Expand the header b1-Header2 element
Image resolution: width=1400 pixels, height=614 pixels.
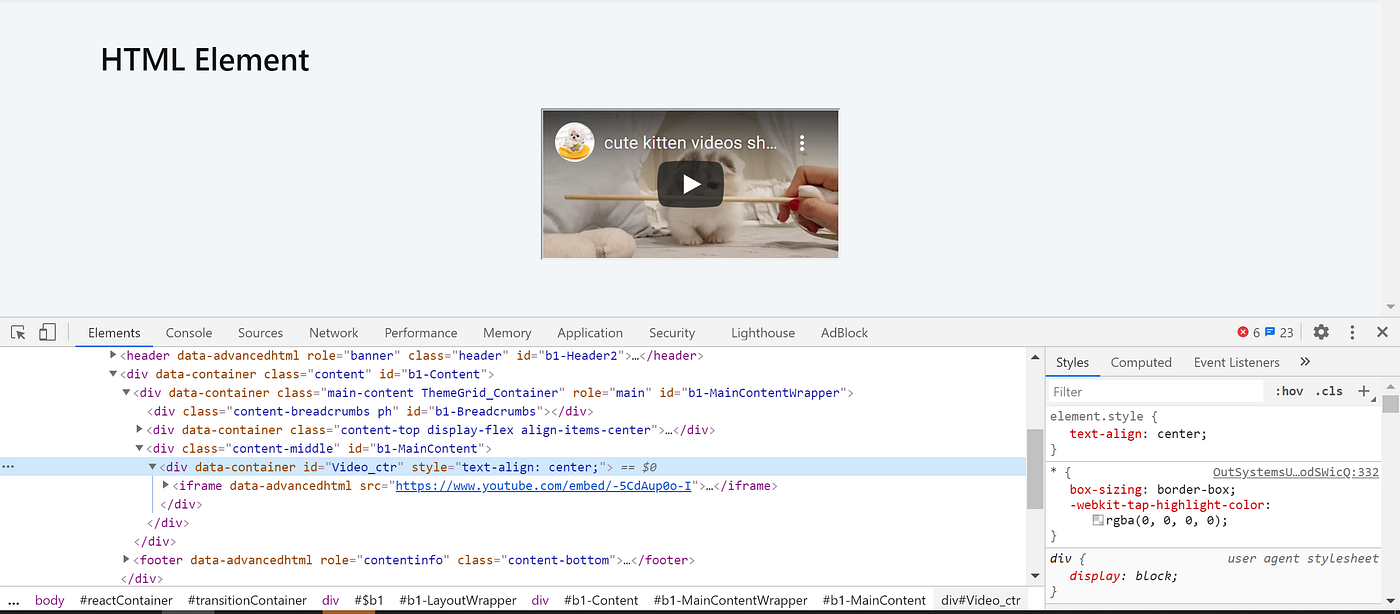tap(114, 355)
